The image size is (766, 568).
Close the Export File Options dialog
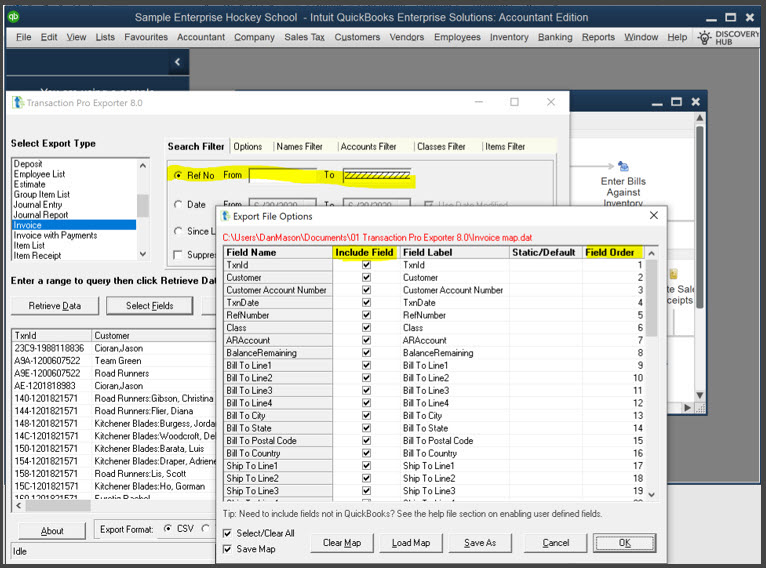click(x=654, y=215)
